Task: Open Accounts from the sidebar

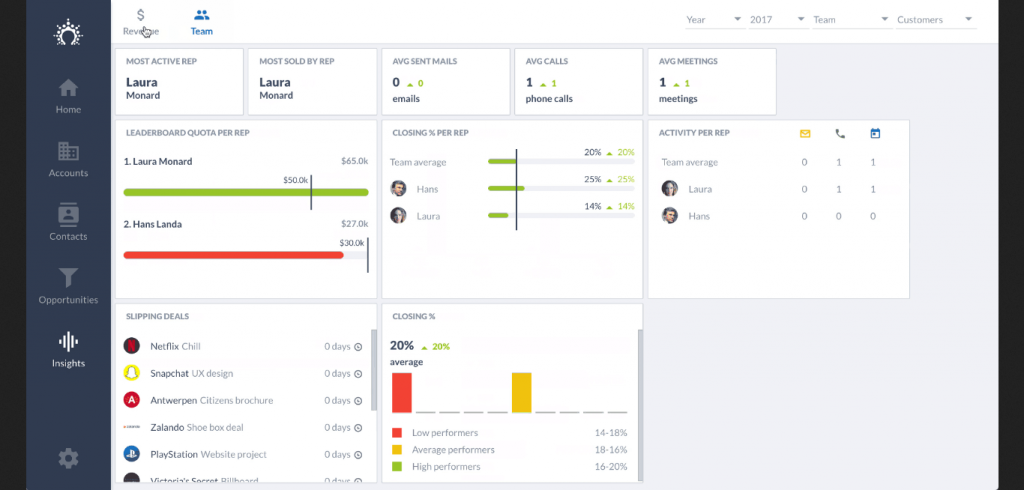Action: coord(68,160)
